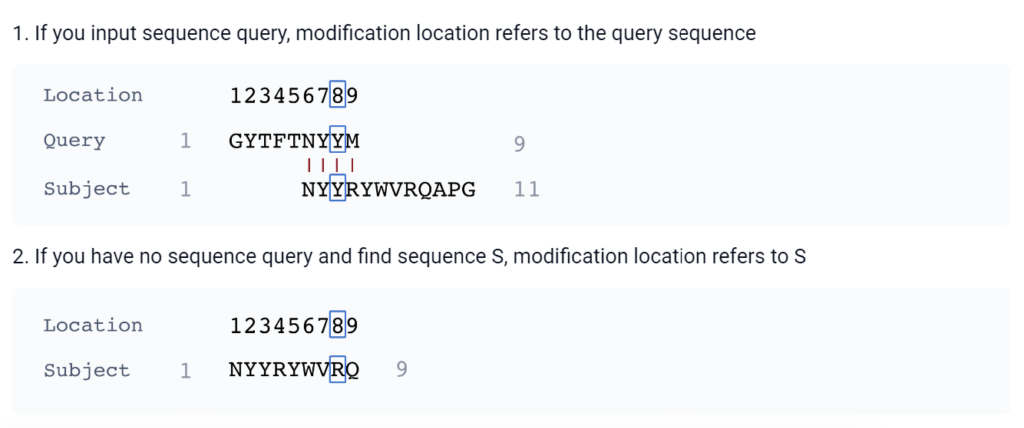Click the second Location label
Screen dimensions: 1024x428
tap(93, 325)
